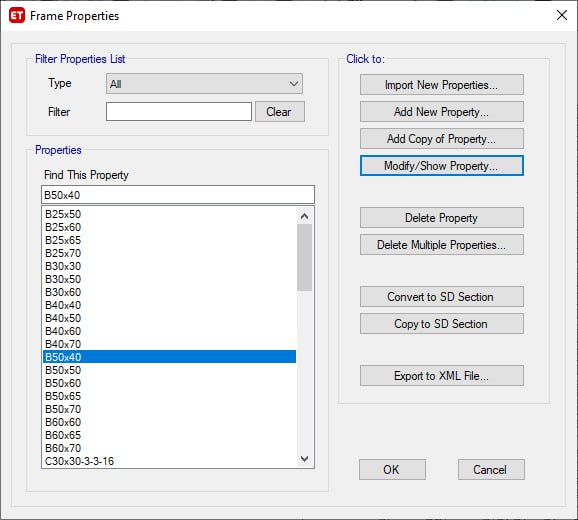The width and height of the screenshot is (578, 520).
Task: Click Convert to SD Section
Action: (x=442, y=297)
